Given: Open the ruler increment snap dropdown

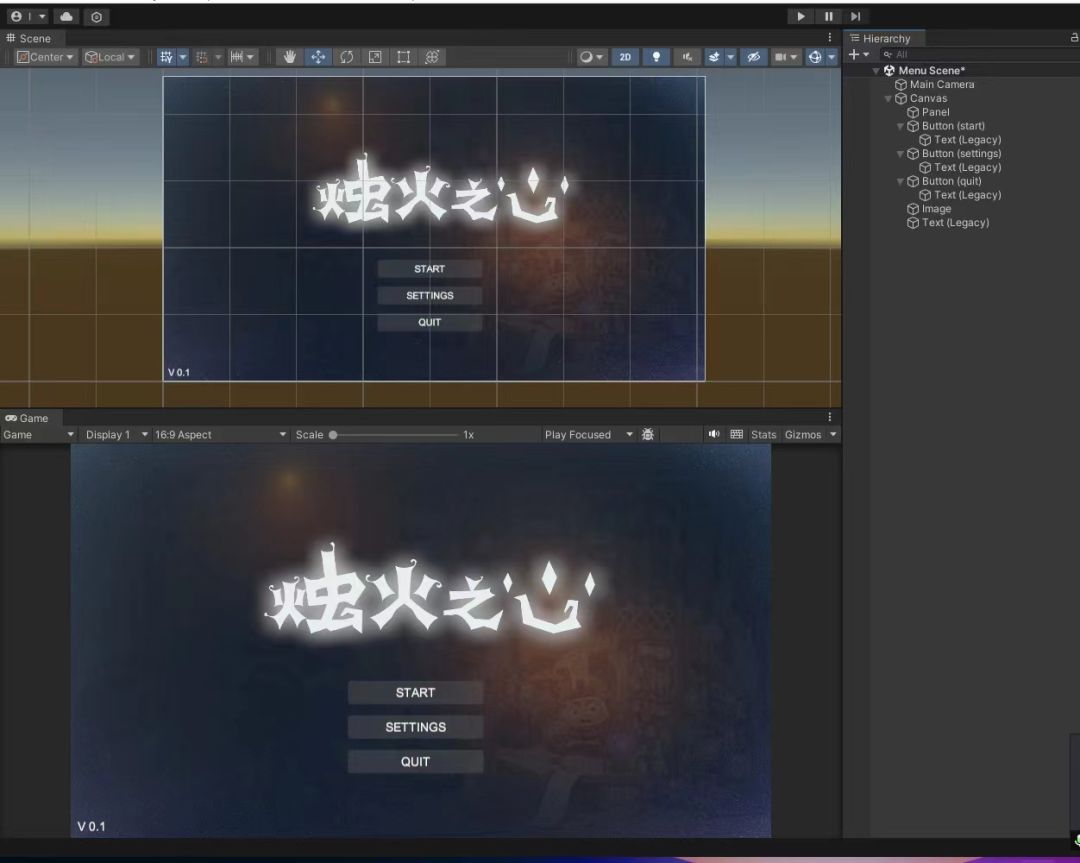Looking at the screenshot, I should click(242, 57).
